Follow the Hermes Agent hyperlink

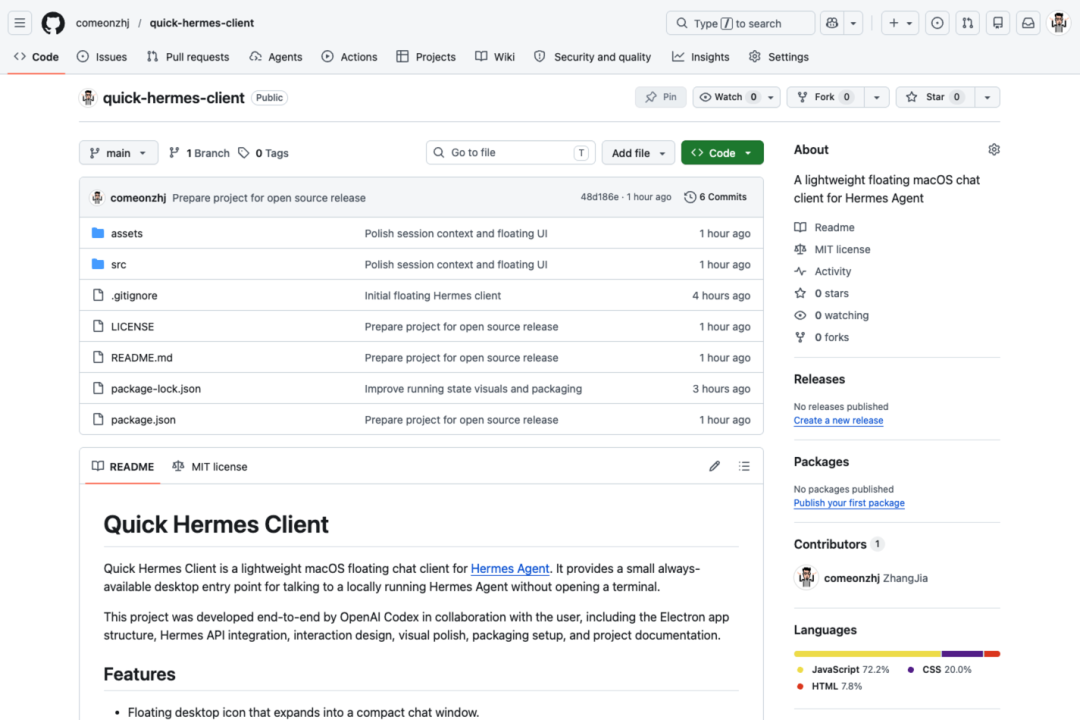pos(510,568)
